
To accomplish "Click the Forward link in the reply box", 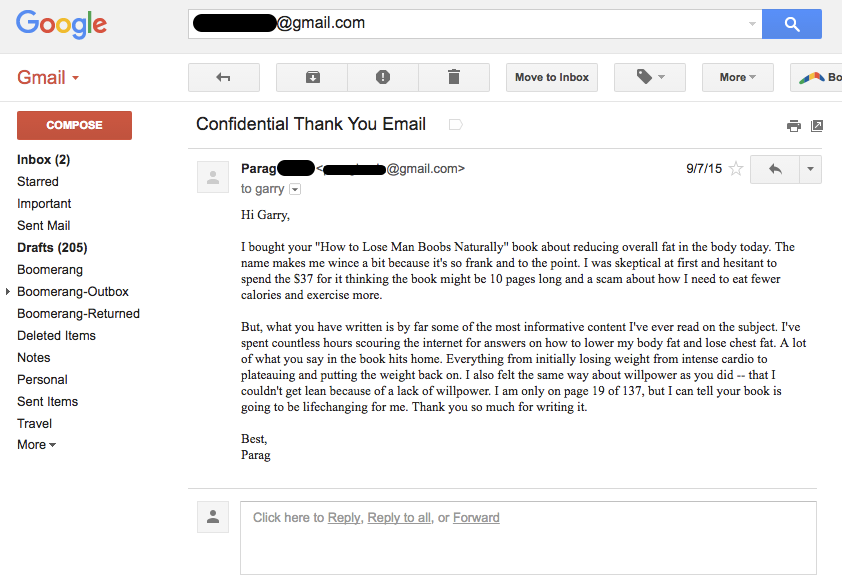I will (476, 518).
